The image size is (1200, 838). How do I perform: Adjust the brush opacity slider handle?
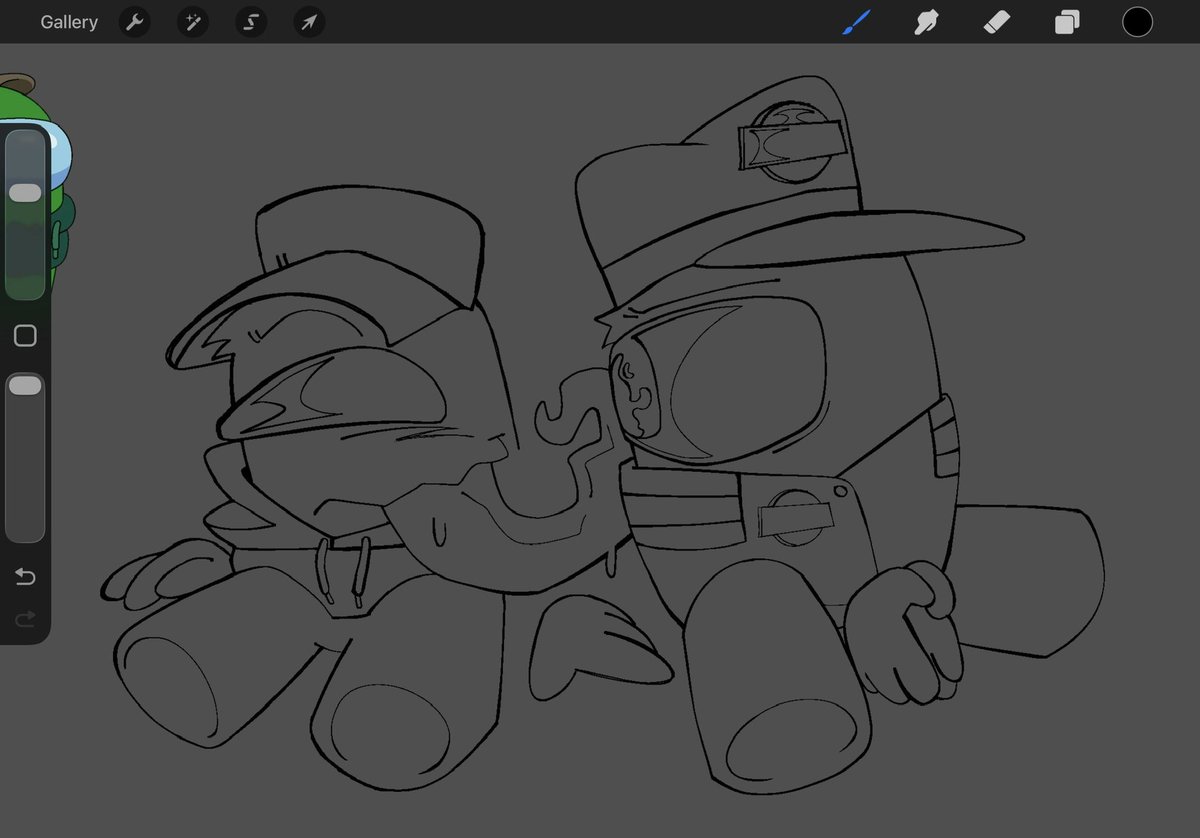[25, 385]
